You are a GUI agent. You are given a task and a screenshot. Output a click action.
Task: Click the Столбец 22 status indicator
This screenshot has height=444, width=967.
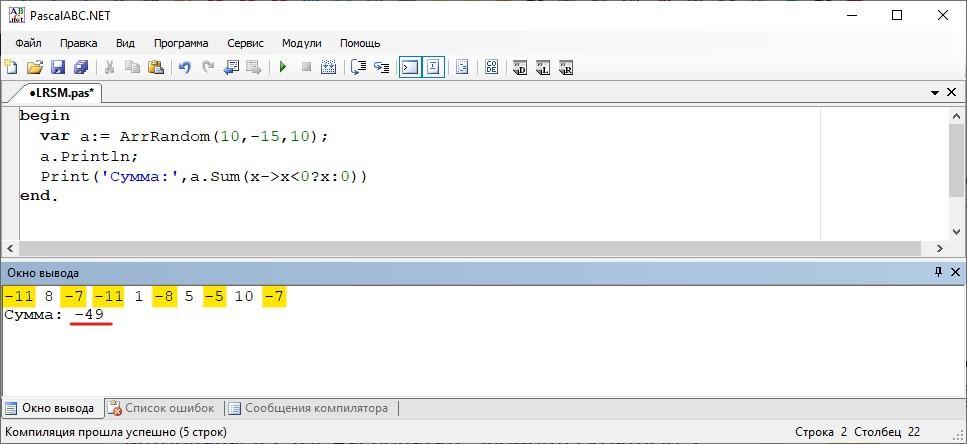pos(887,432)
